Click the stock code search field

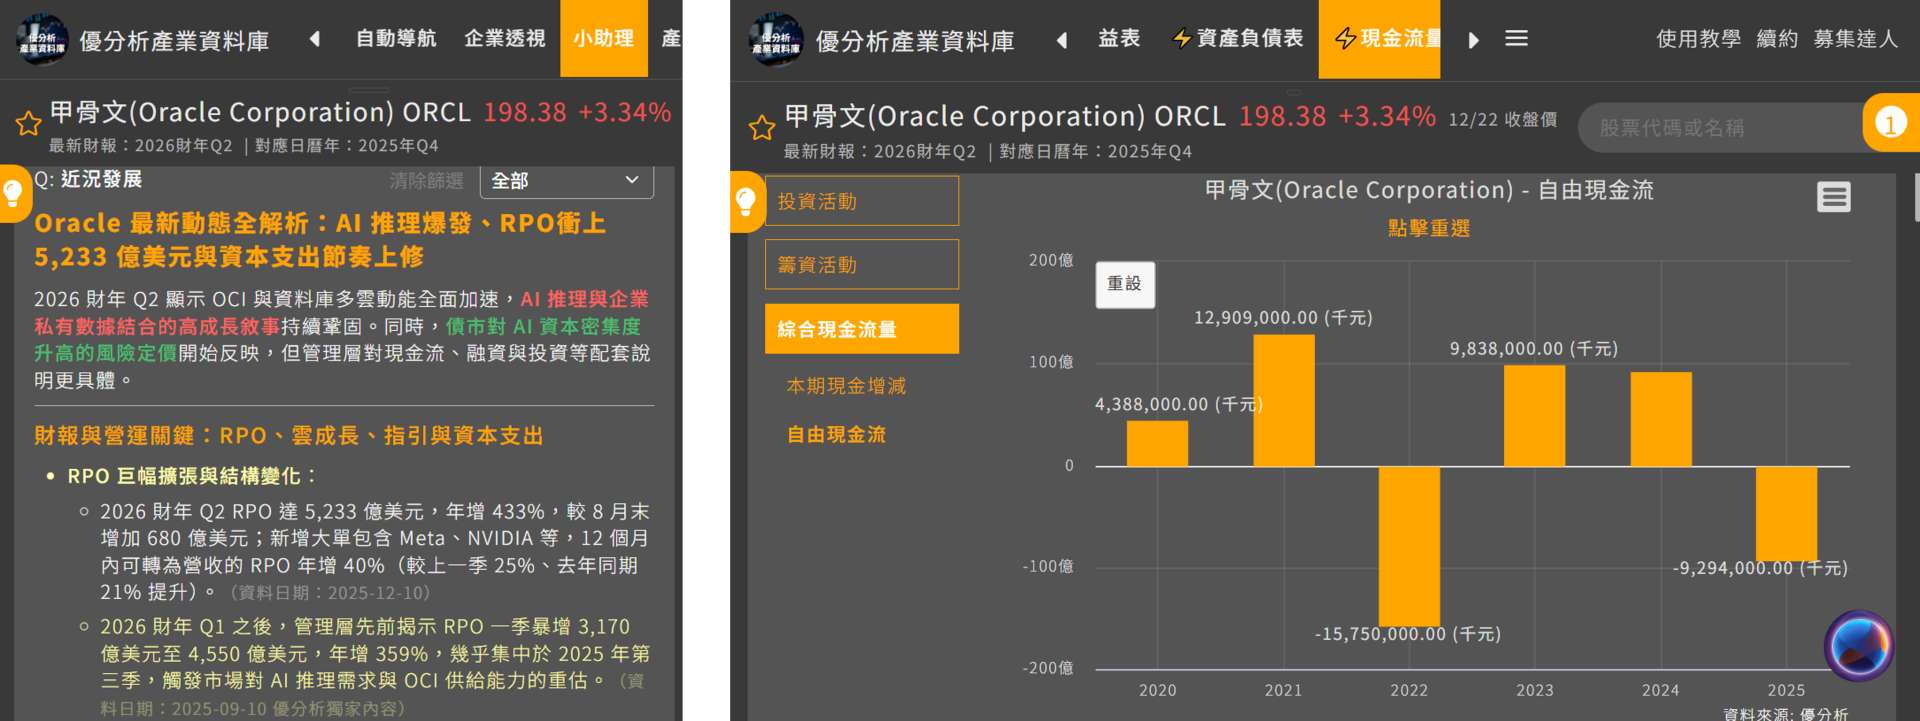point(1718,128)
